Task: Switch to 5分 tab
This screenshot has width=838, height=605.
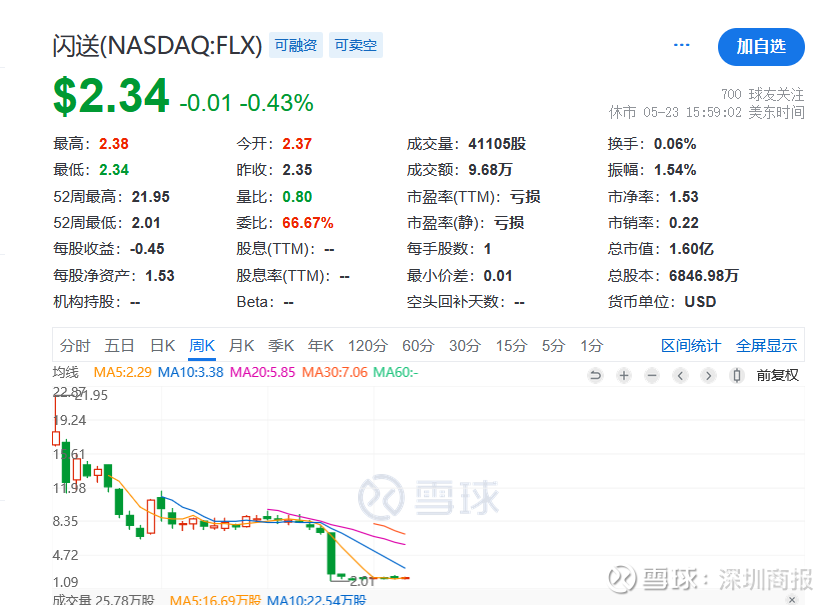Action: click(553, 346)
